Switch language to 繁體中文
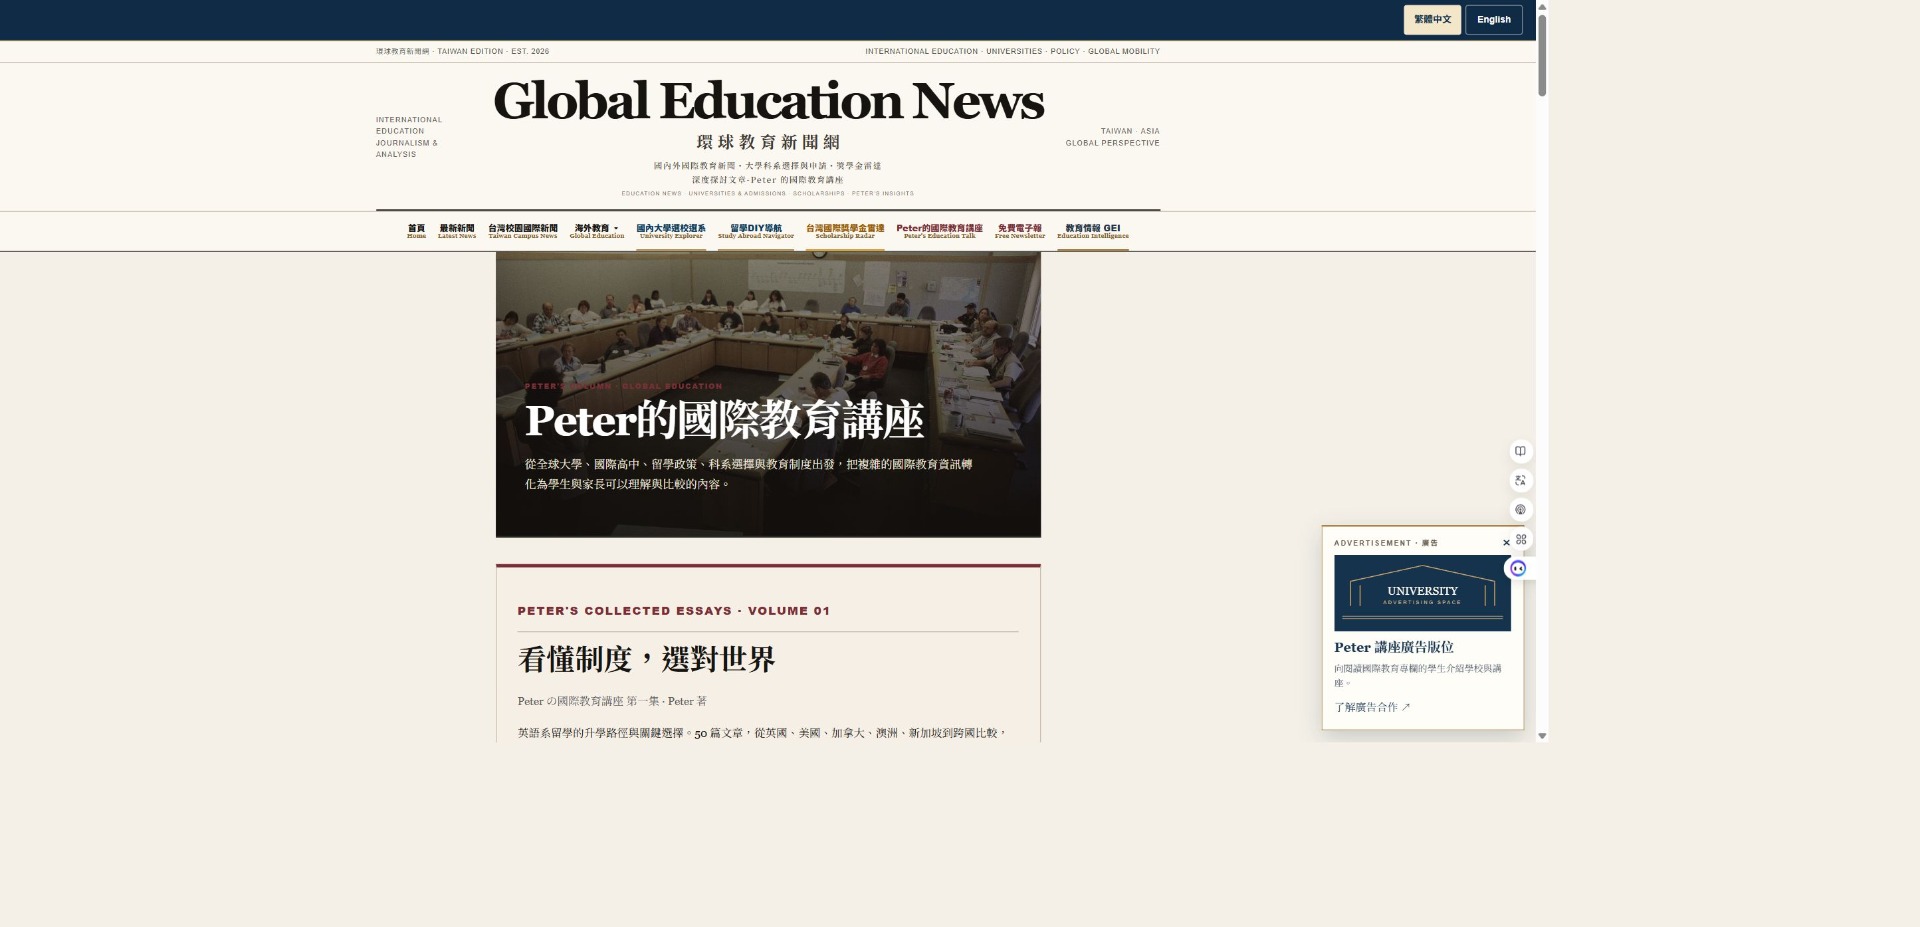This screenshot has width=1920, height=927. coord(1432,20)
